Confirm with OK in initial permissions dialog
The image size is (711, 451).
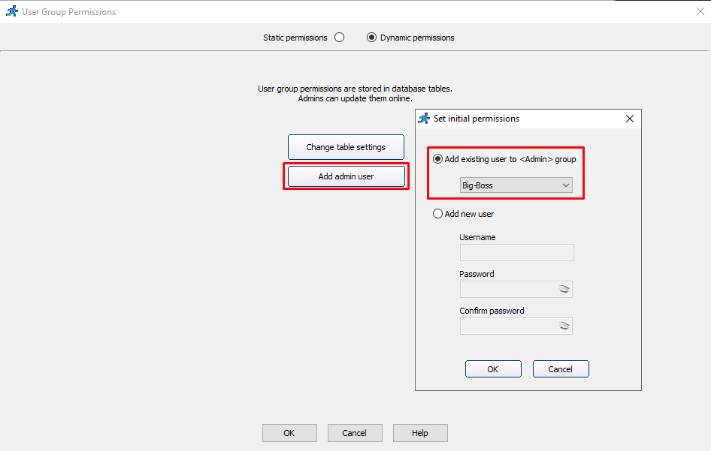493,368
